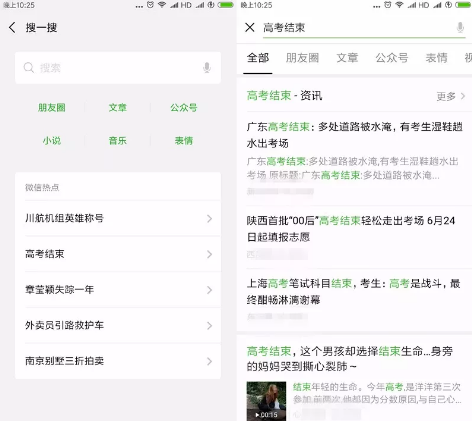The width and height of the screenshot is (472, 436).
Task: Select the 全部 results tab
Action: point(258,58)
